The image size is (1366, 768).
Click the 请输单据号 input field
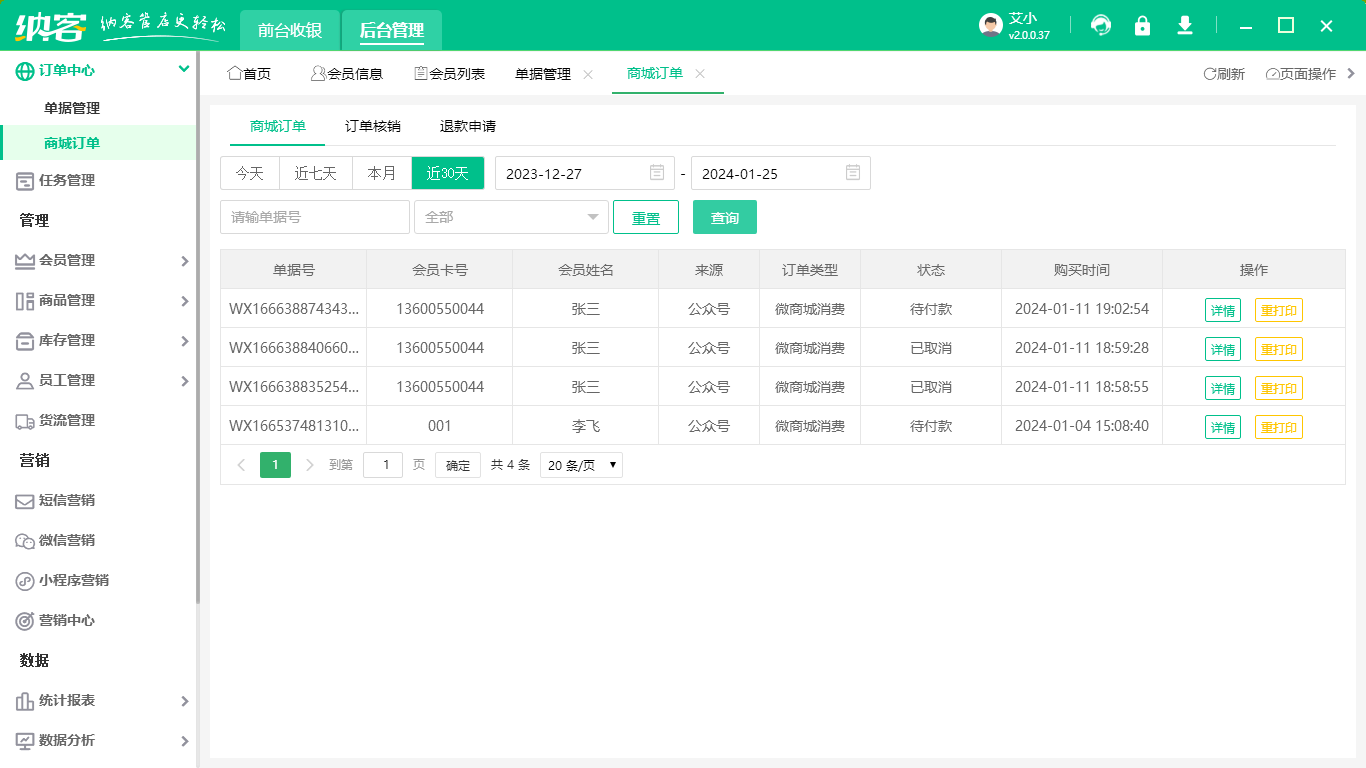pyautogui.click(x=314, y=217)
